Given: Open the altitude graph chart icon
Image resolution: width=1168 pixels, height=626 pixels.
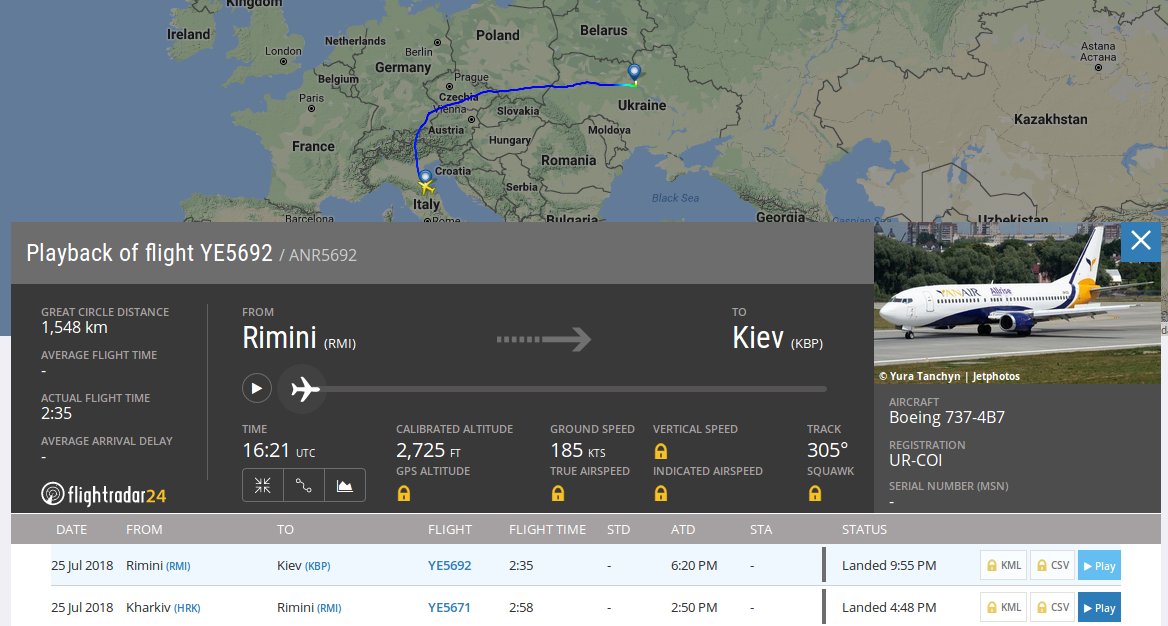Looking at the screenshot, I should click(345, 485).
